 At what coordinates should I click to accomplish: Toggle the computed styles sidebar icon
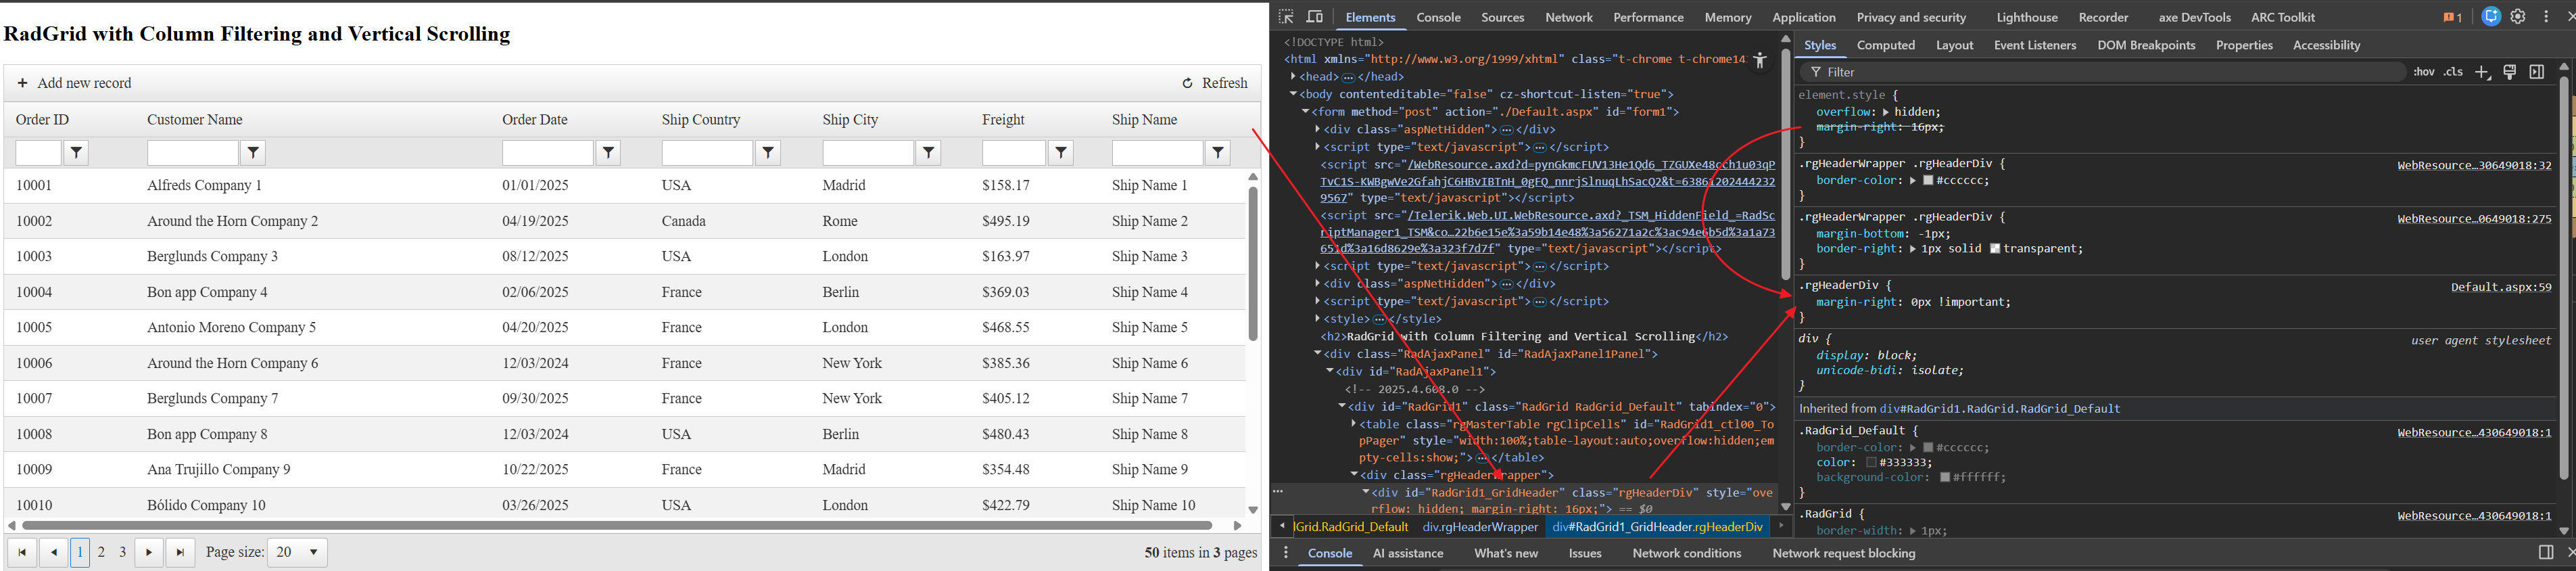click(x=2537, y=72)
